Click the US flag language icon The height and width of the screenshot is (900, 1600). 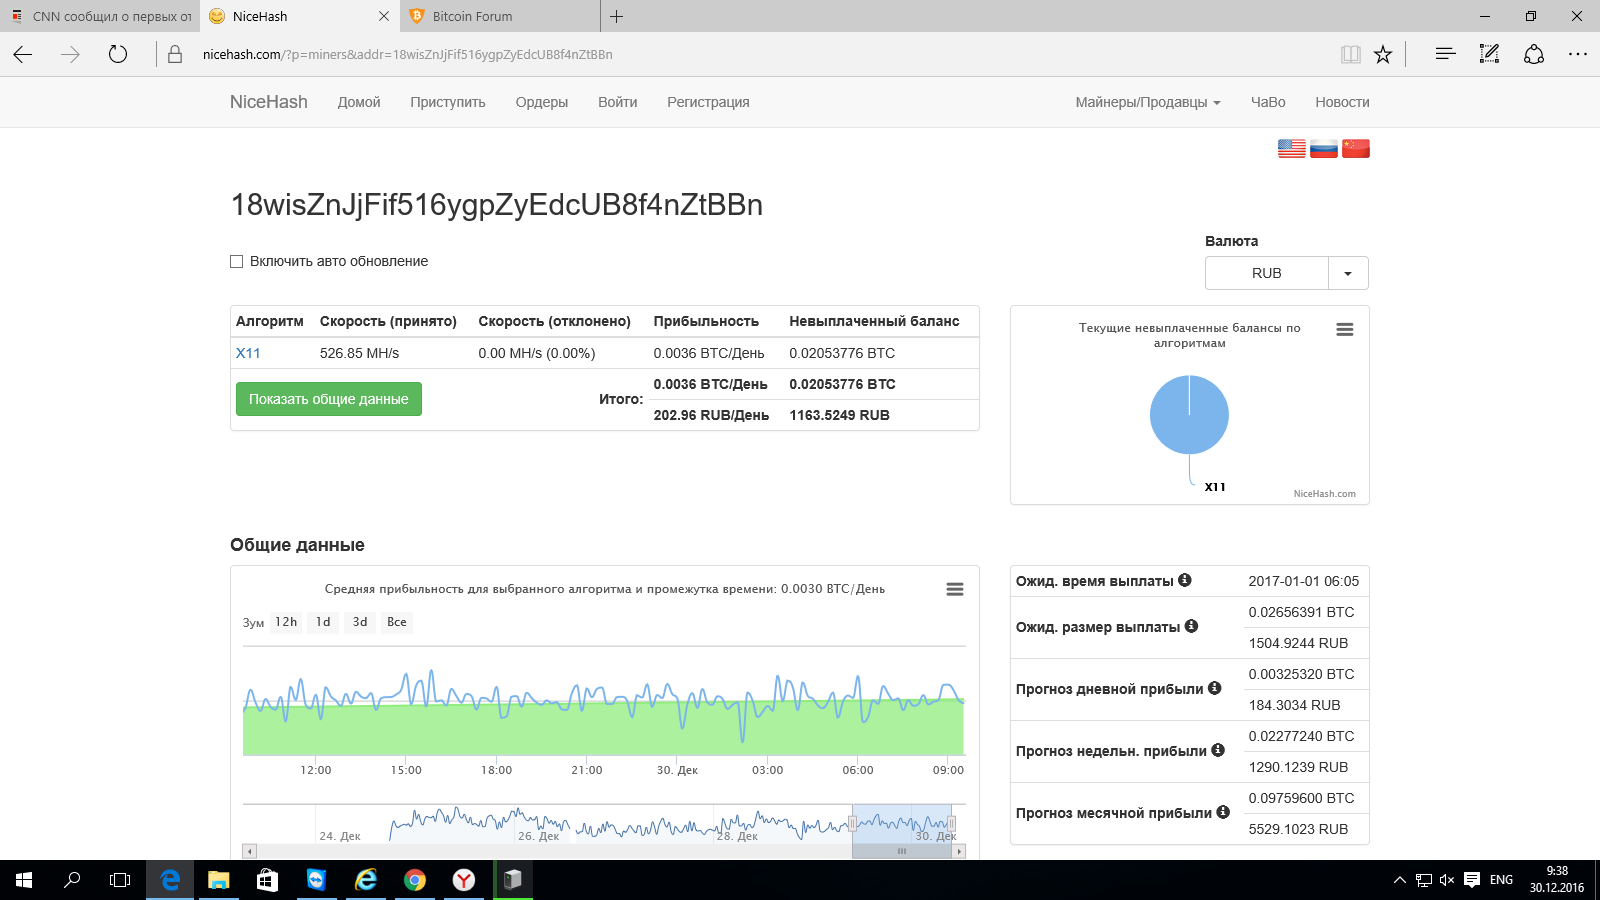pyautogui.click(x=1291, y=149)
